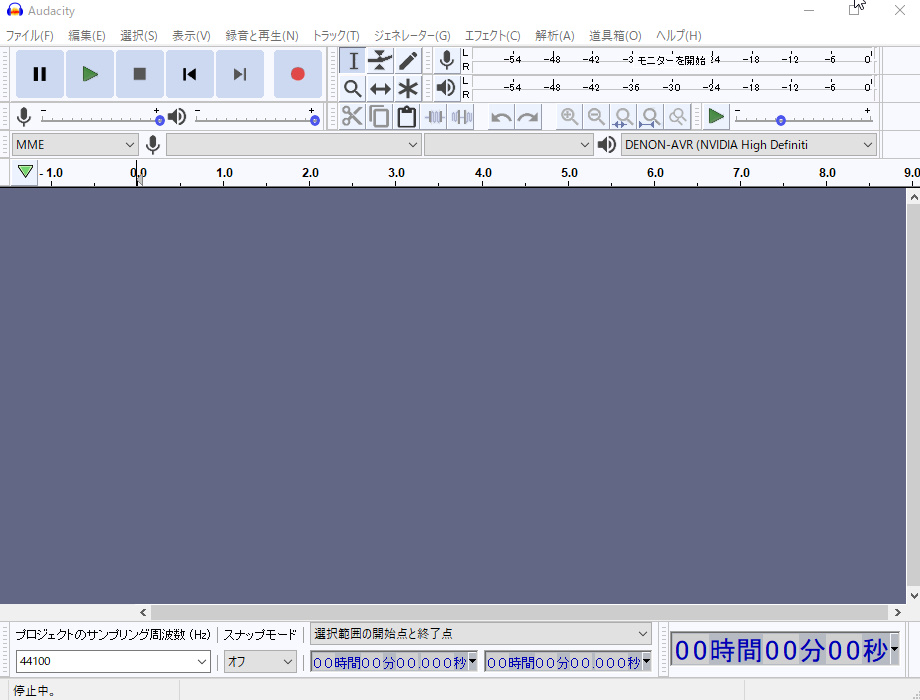
Task: Click the Zoom In toolbar icon
Action: click(569, 117)
